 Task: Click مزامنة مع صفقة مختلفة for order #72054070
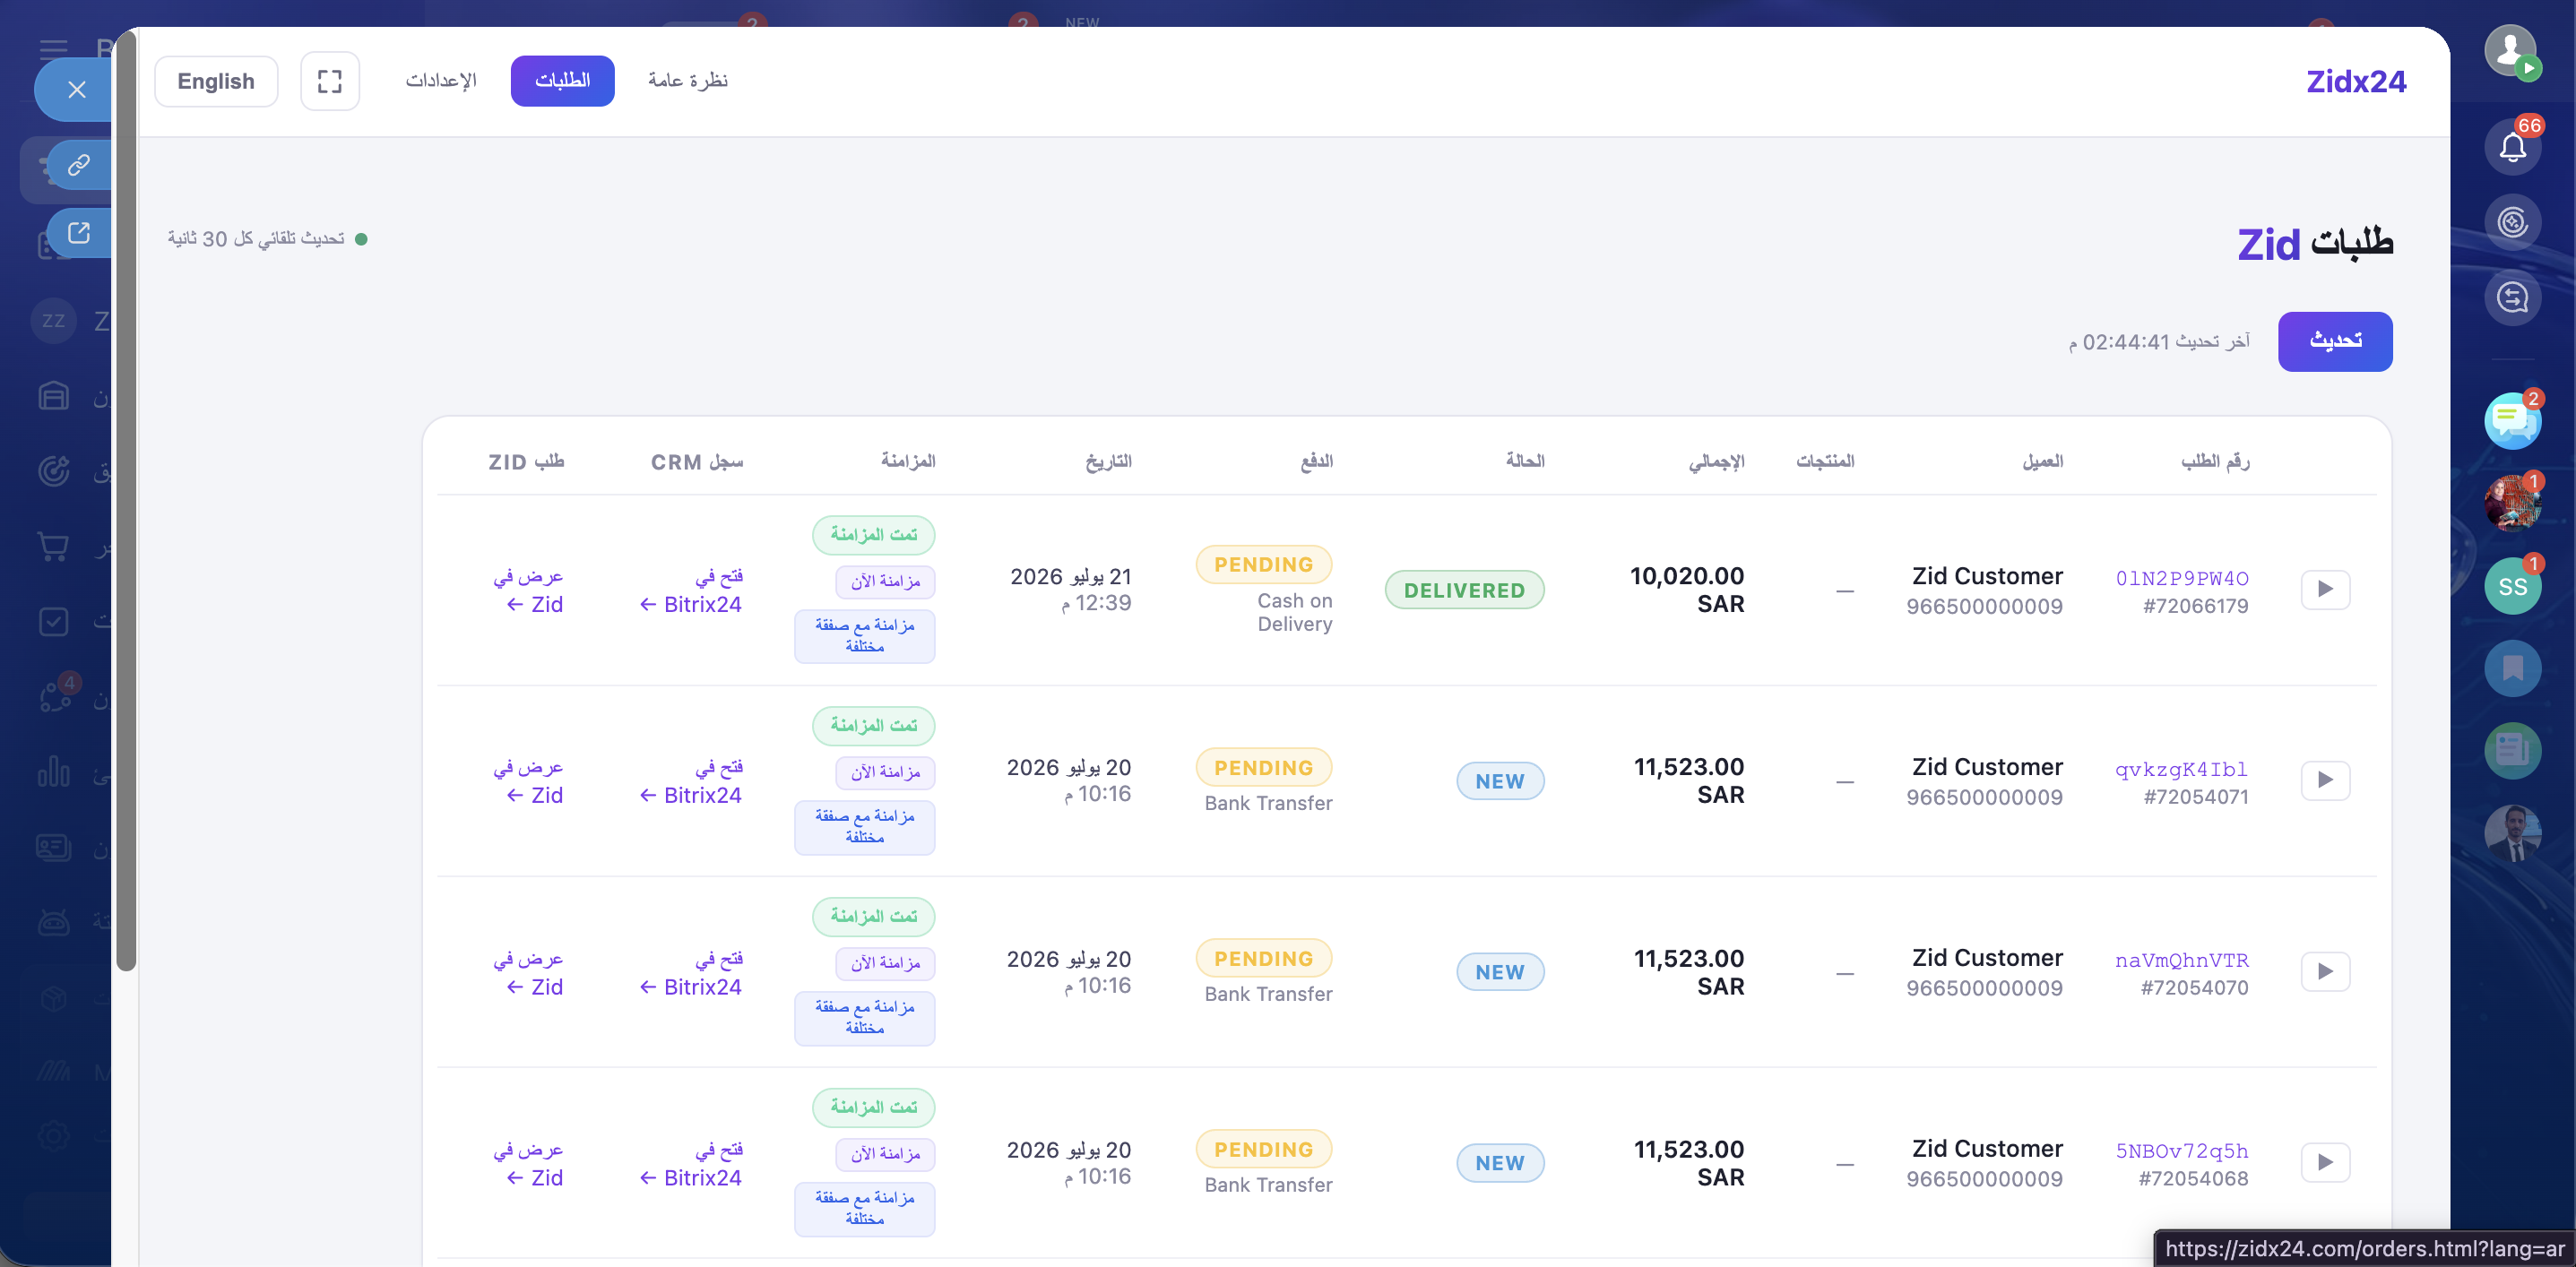tap(865, 1019)
